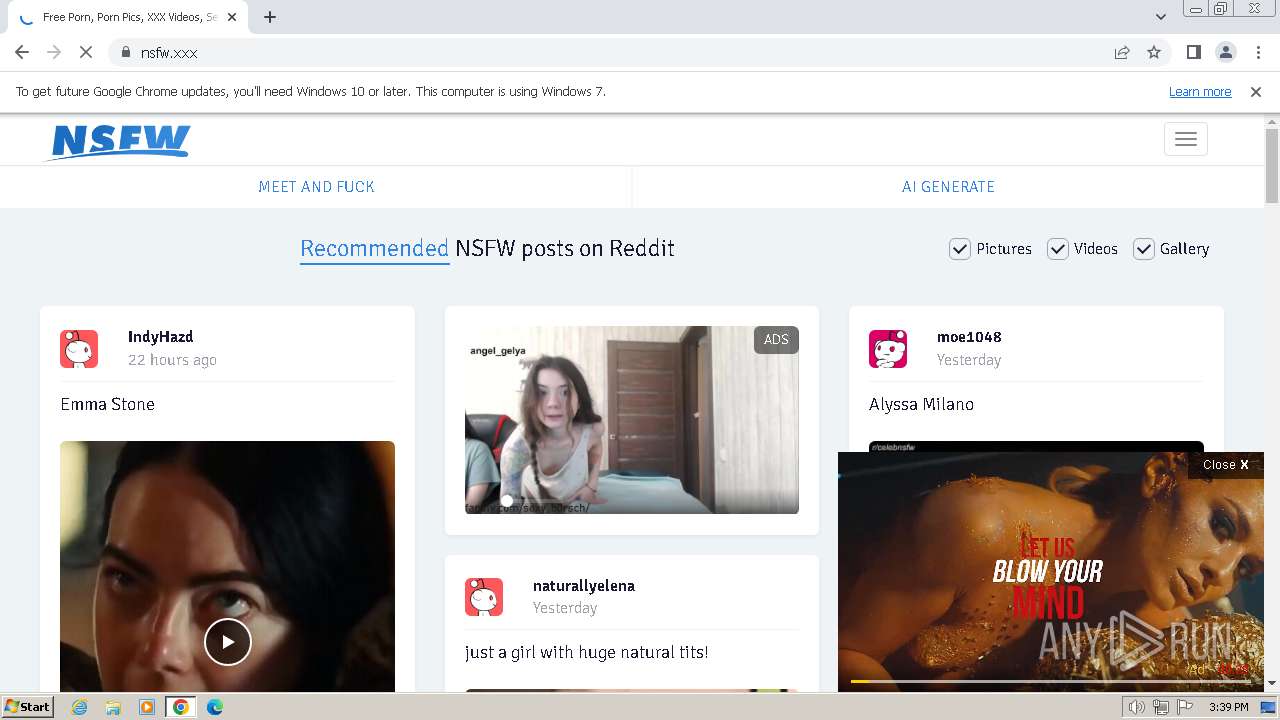Open the naturallyelena username link
This screenshot has width=1280, height=720.
[x=584, y=586]
